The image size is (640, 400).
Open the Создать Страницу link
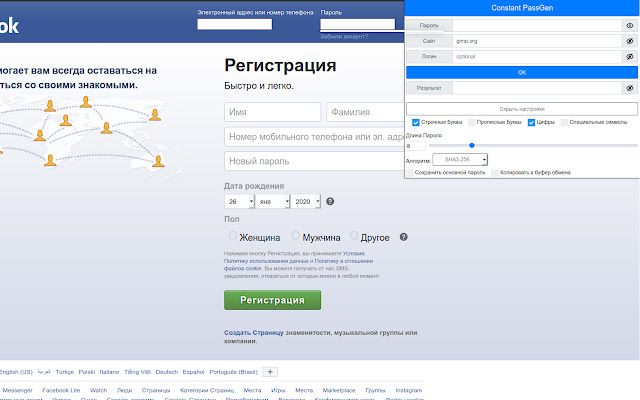pos(253,333)
